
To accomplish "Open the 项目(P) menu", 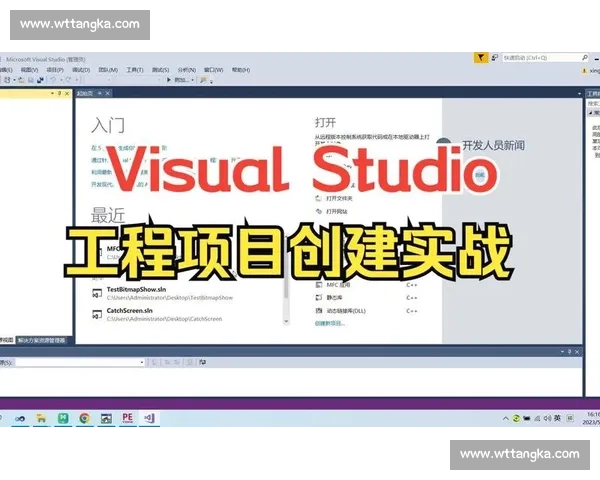I will pyautogui.click(x=55, y=70).
